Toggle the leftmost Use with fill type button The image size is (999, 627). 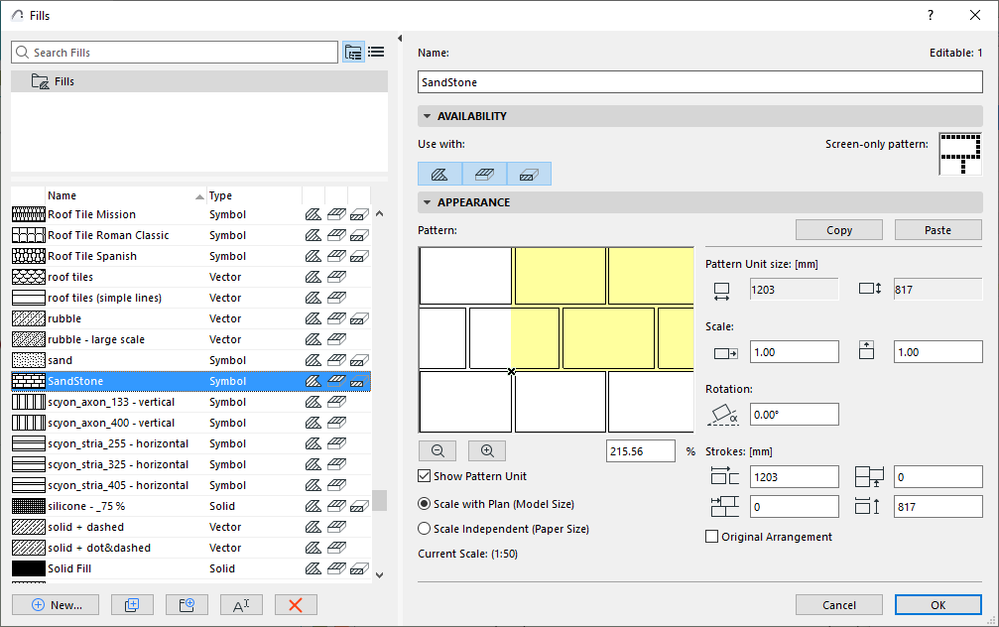439,174
